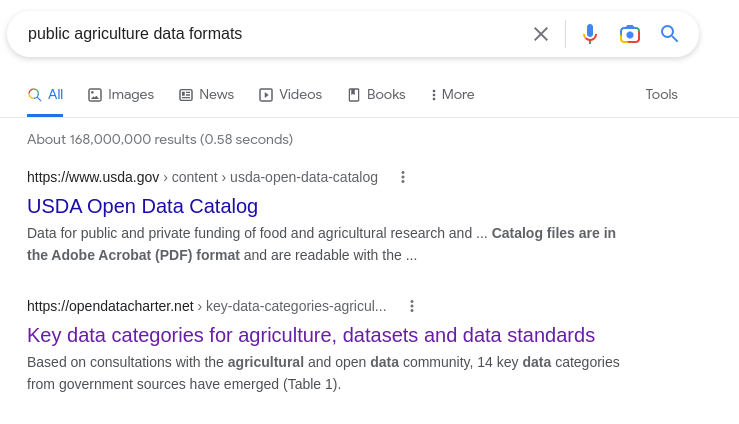This screenshot has height=424, width=739.
Task: Open the USDA Open Data Catalog link
Action: tap(142, 206)
